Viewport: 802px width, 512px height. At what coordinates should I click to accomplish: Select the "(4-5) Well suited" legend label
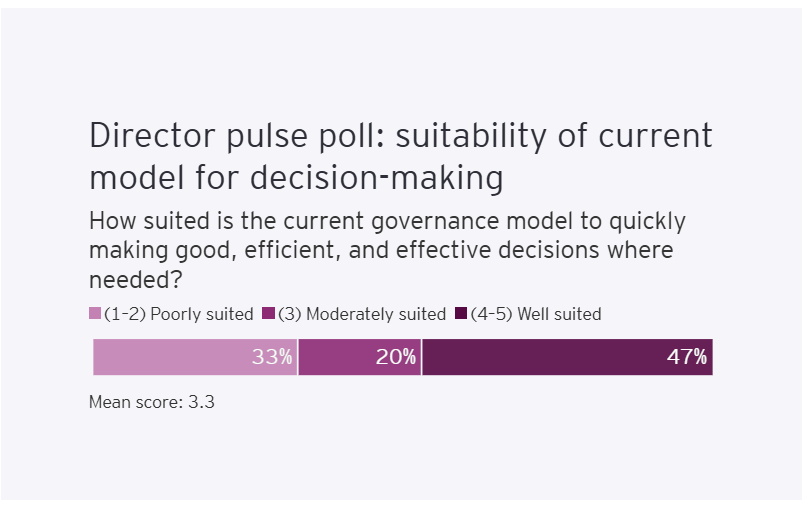pos(535,314)
